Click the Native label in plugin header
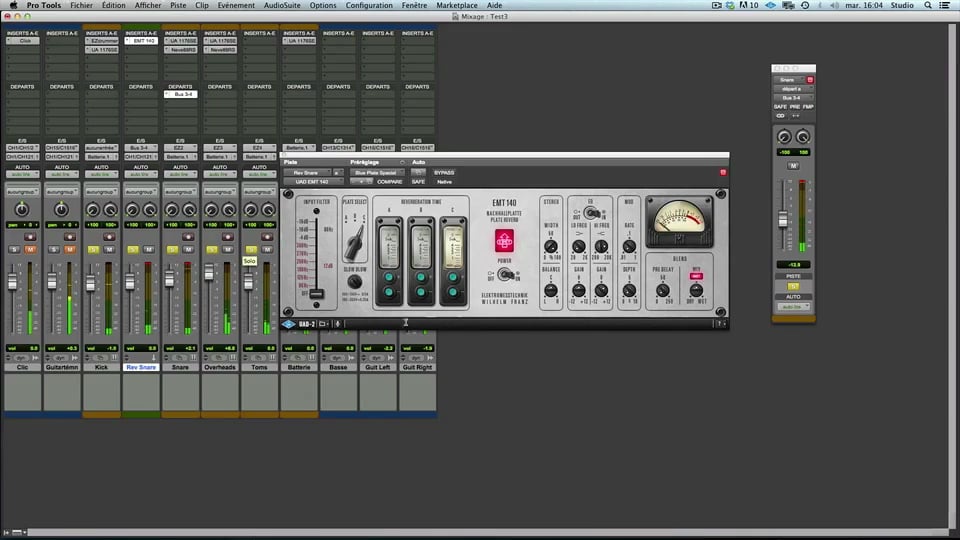 [444, 182]
